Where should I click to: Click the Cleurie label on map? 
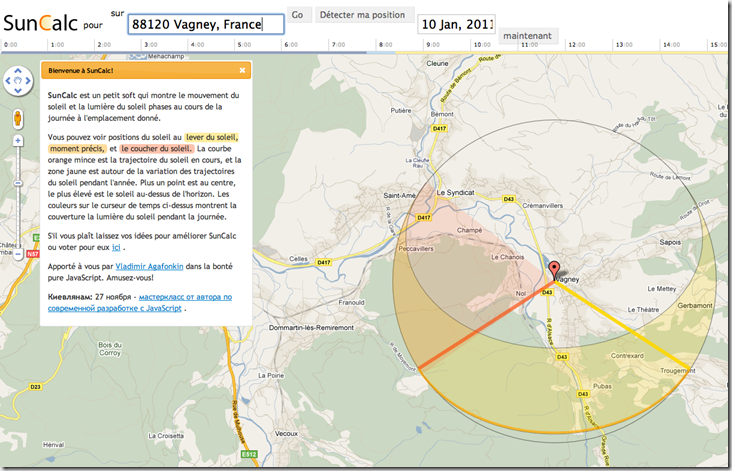pyautogui.click(x=437, y=63)
